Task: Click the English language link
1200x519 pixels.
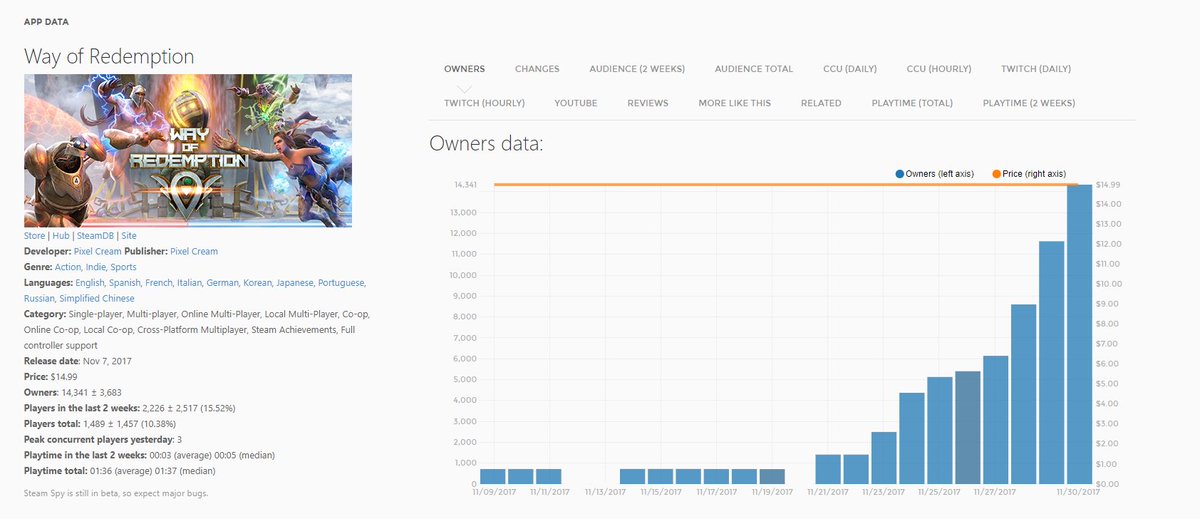Action: pyautogui.click(x=89, y=283)
